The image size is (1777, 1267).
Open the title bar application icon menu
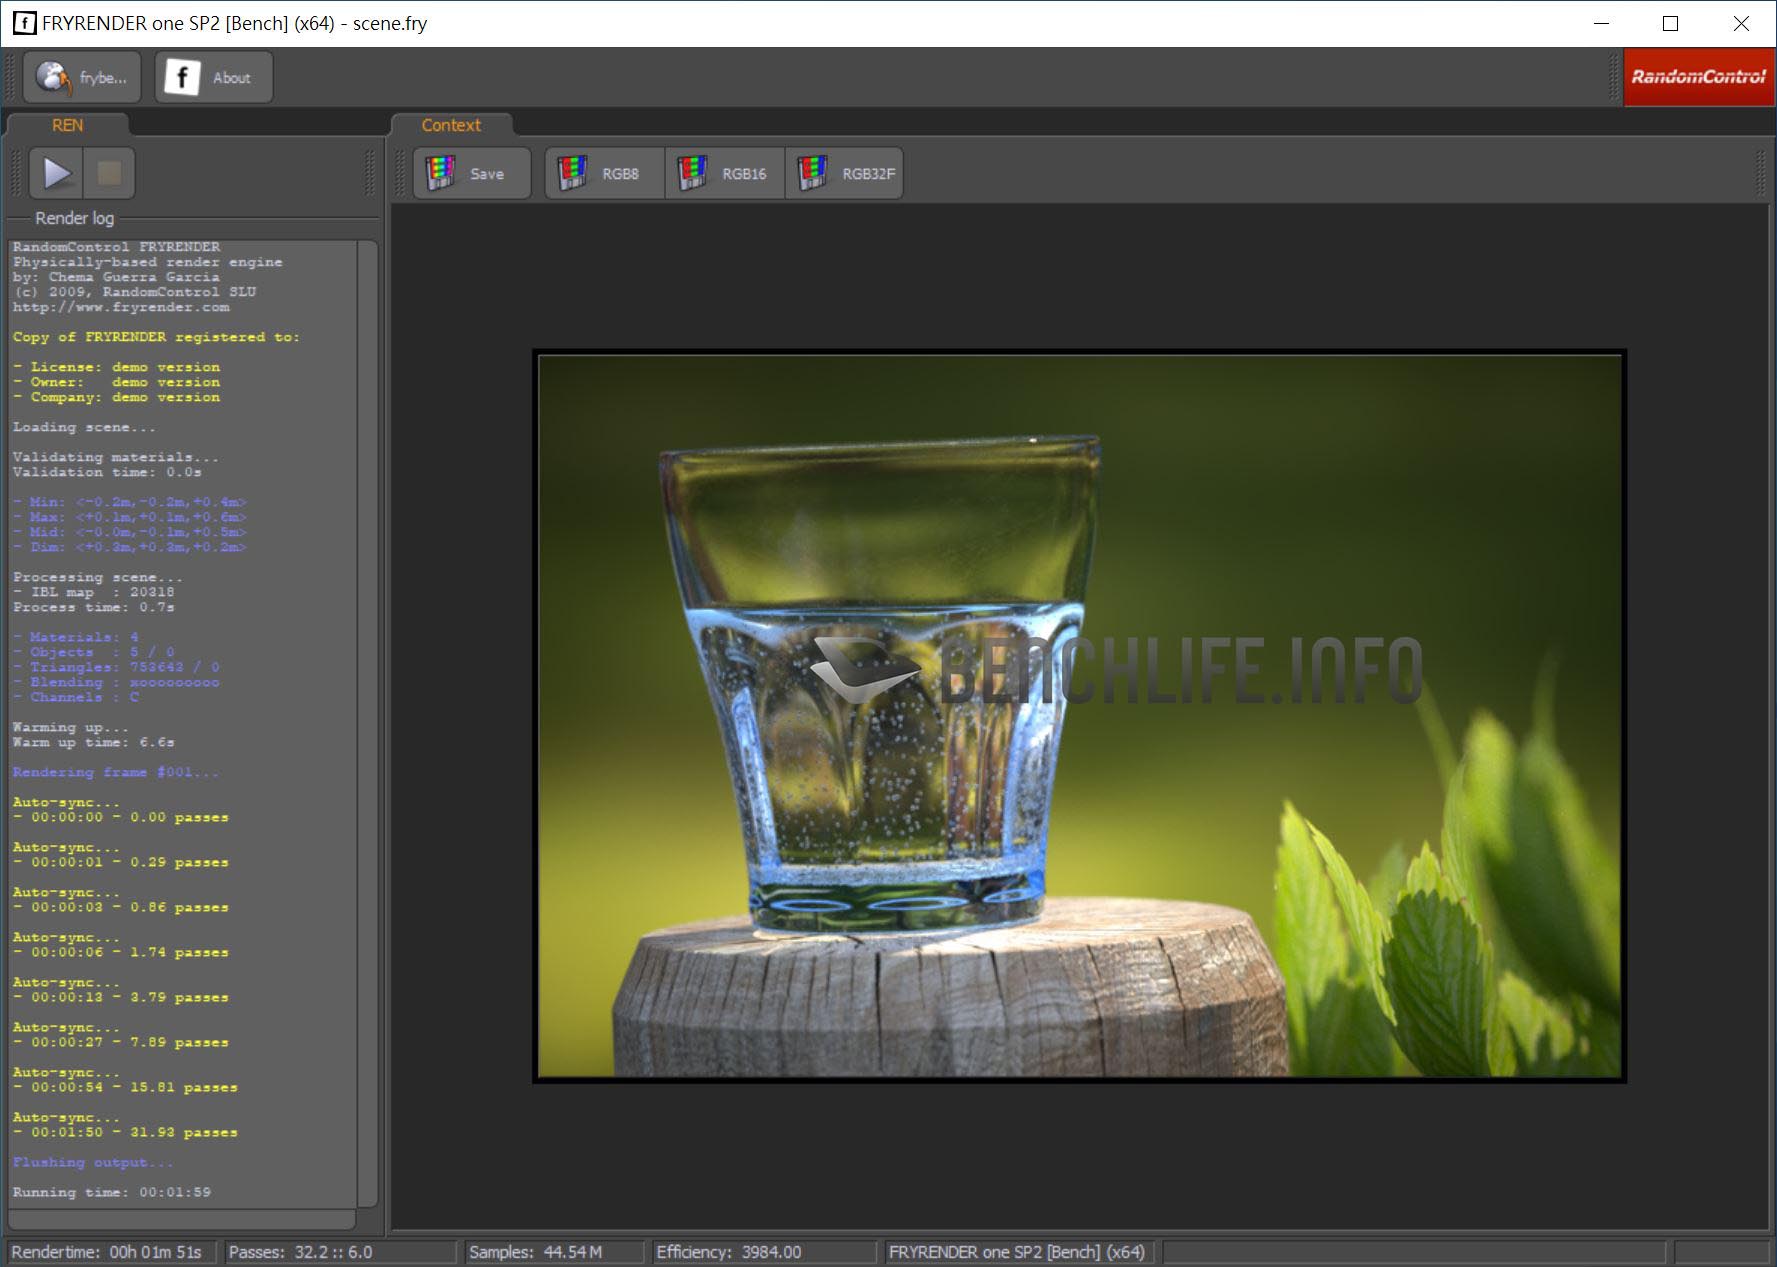pos(24,23)
